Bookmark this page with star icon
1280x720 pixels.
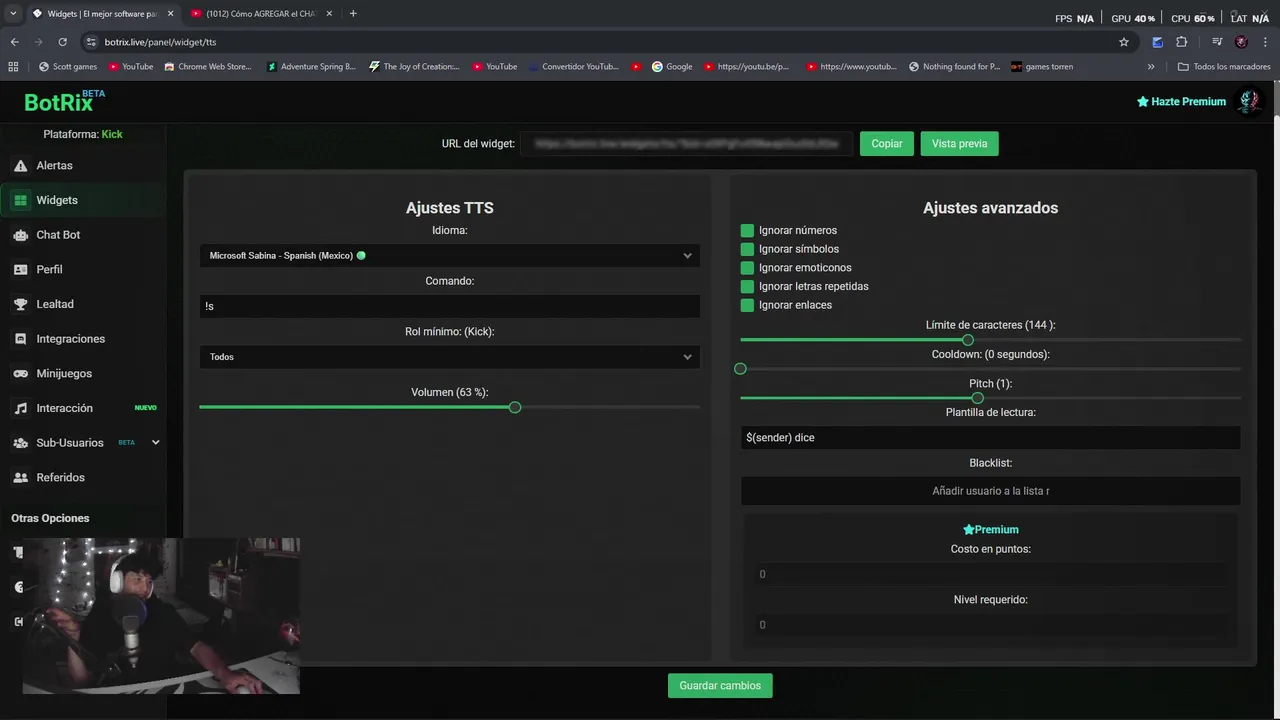click(x=1124, y=42)
